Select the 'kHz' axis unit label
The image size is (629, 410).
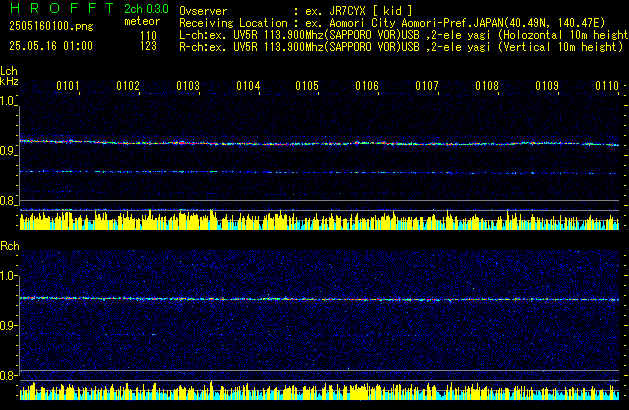pos(9,81)
